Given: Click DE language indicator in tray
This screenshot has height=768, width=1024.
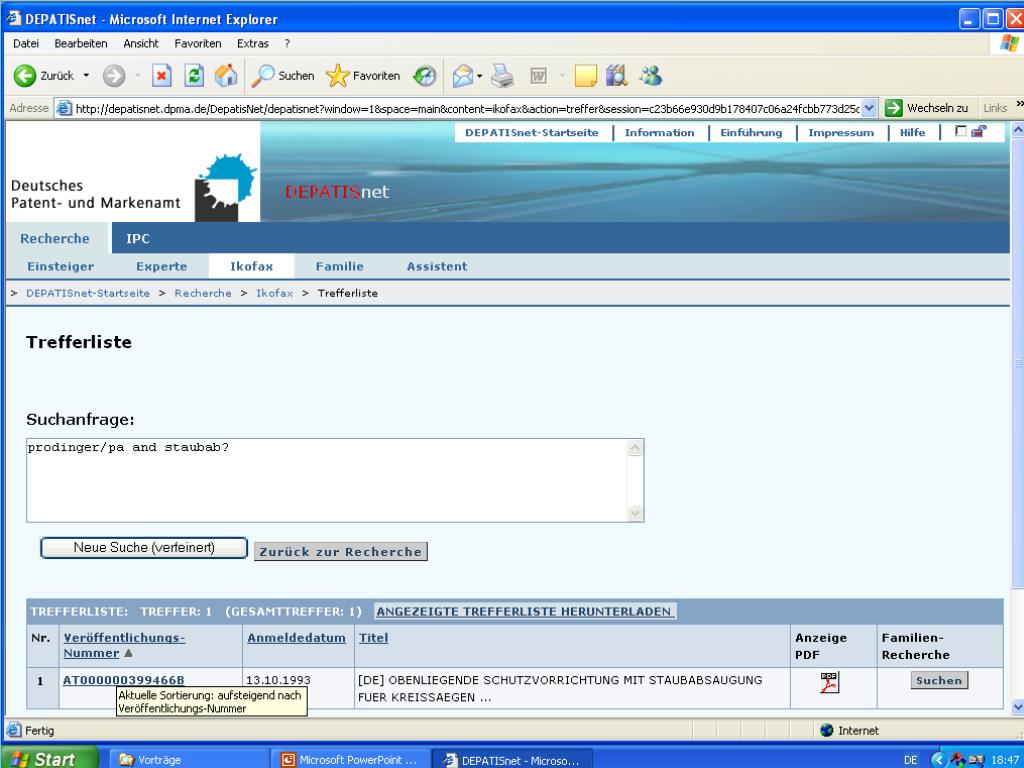Looking at the screenshot, I should [x=910, y=760].
